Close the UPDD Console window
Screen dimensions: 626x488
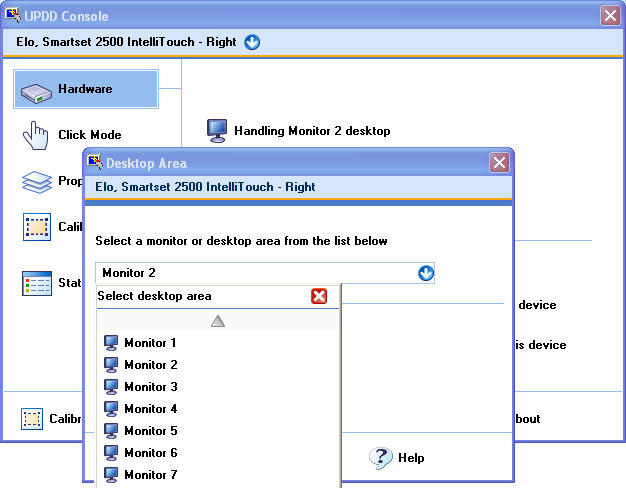click(610, 16)
